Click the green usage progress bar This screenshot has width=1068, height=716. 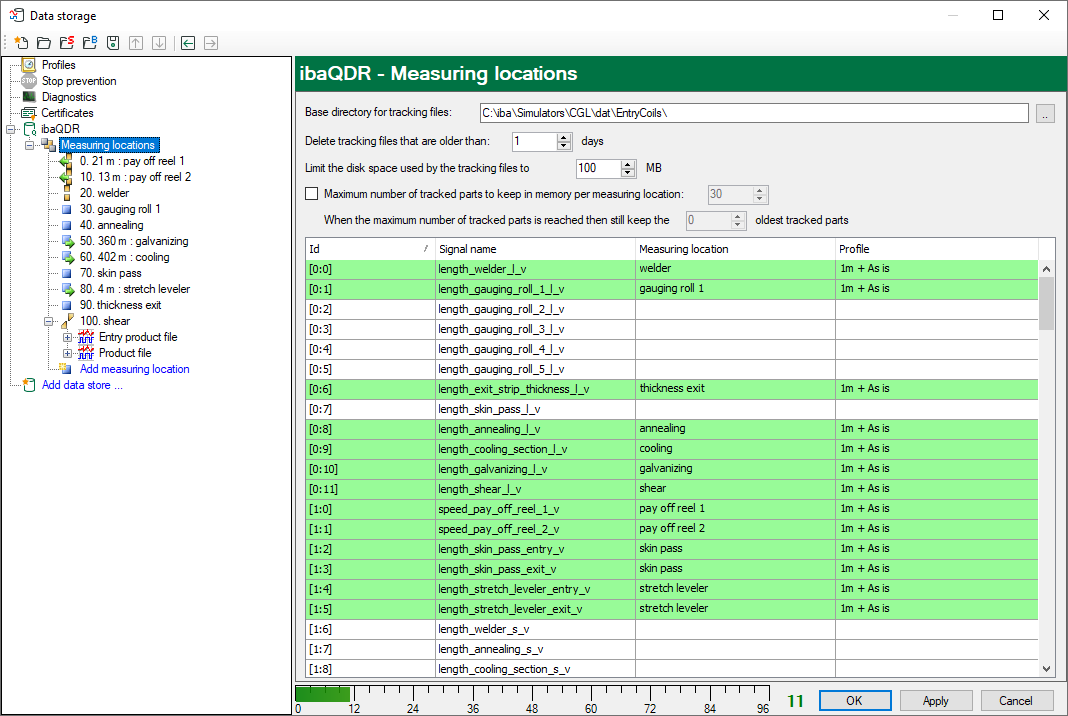[x=322, y=694]
